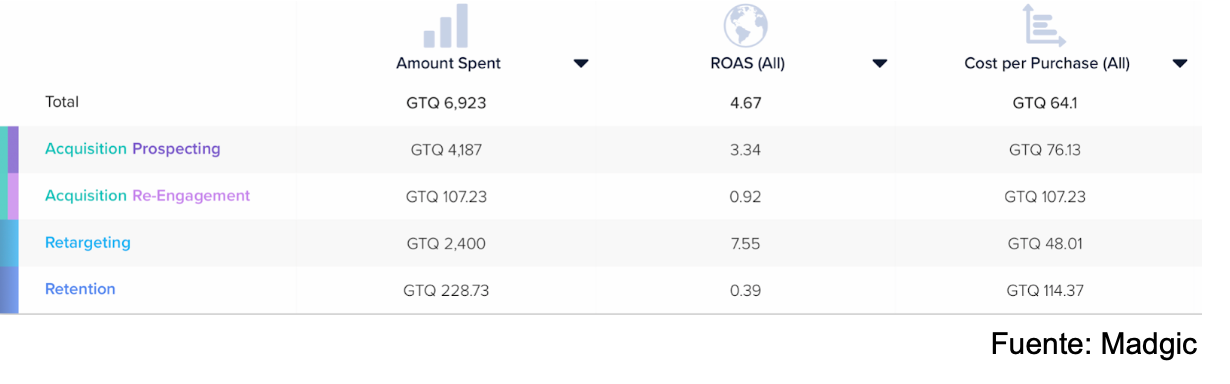Click the bar chart icon above Amount Spent

coord(446,26)
